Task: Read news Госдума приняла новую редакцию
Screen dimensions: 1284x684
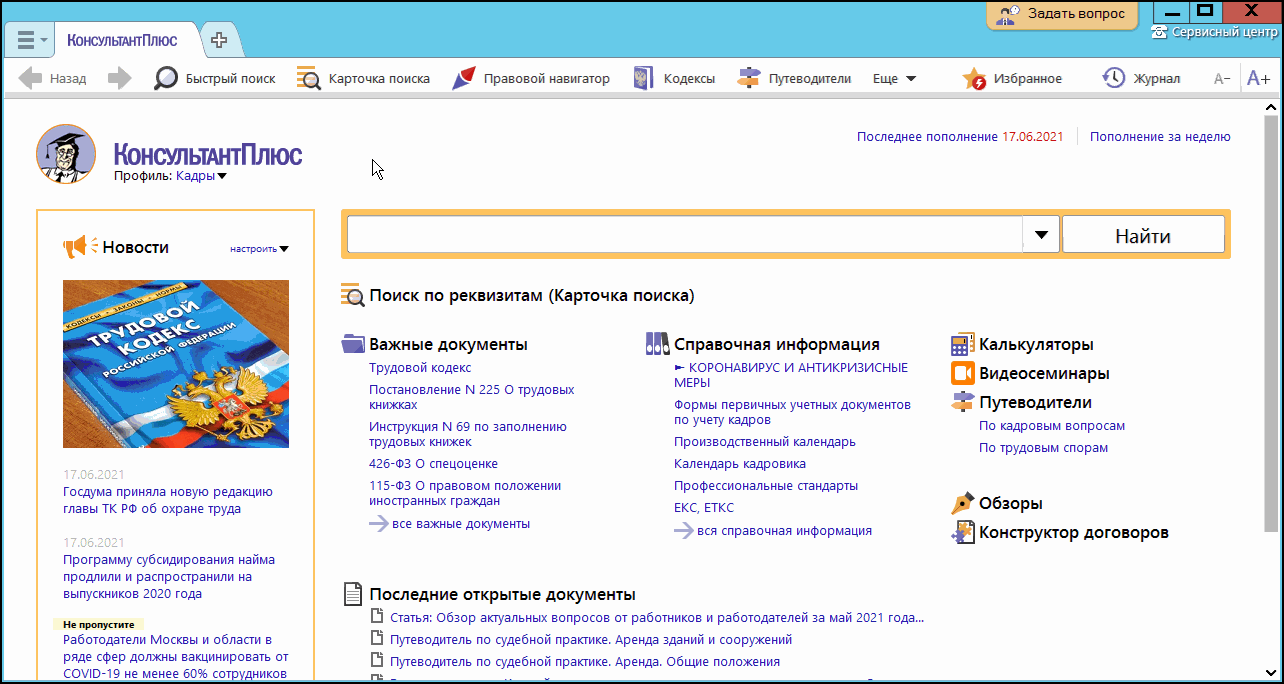Action: coord(168,500)
